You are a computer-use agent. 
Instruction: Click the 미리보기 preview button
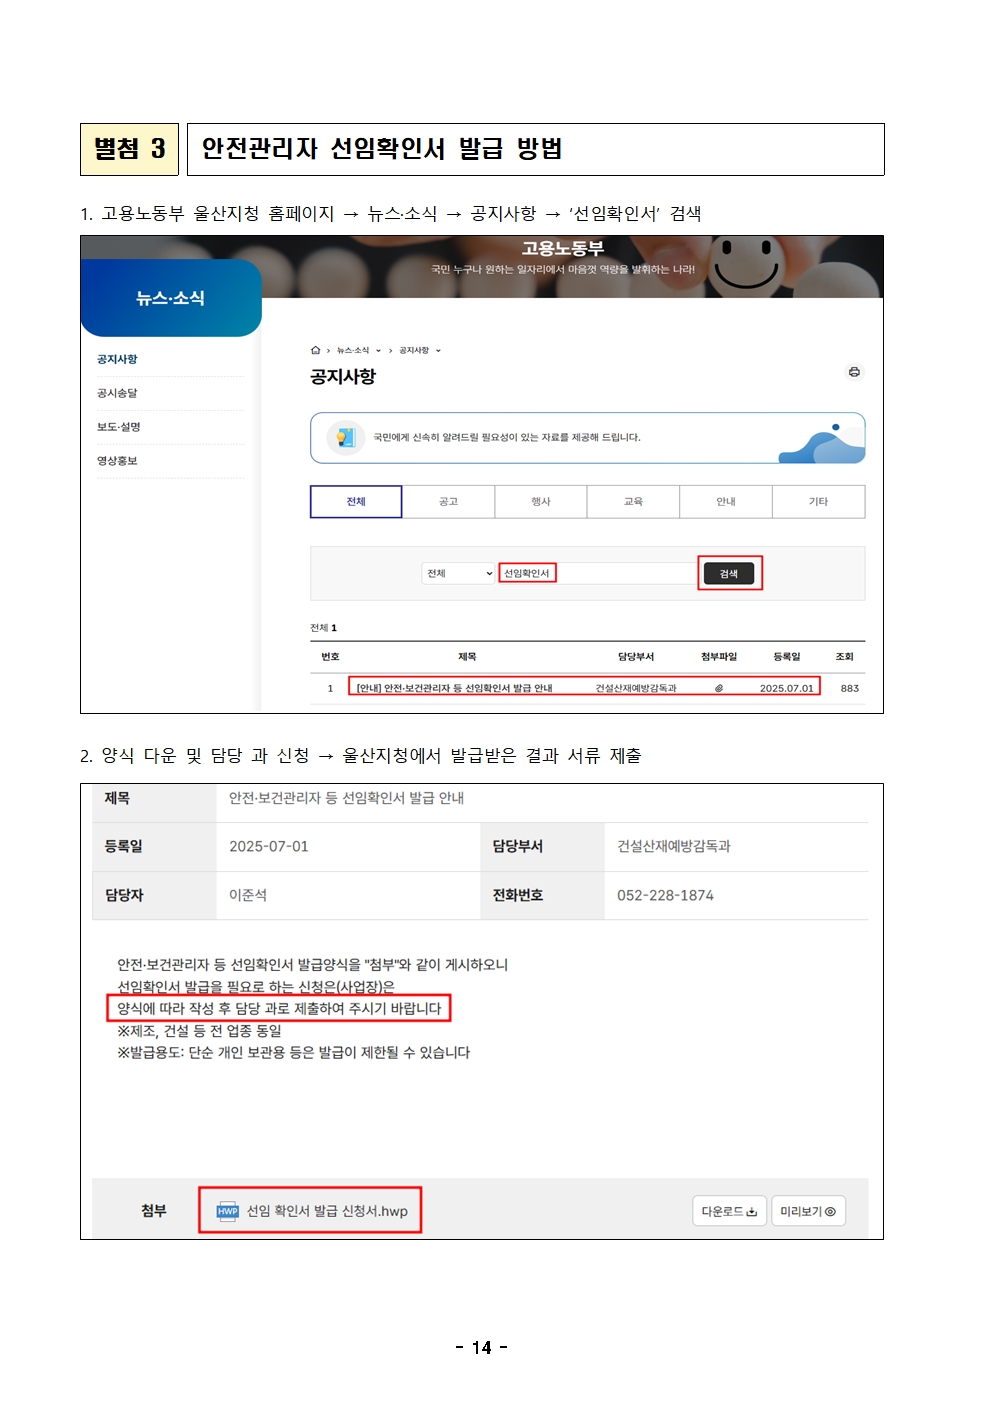[808, 1211]
